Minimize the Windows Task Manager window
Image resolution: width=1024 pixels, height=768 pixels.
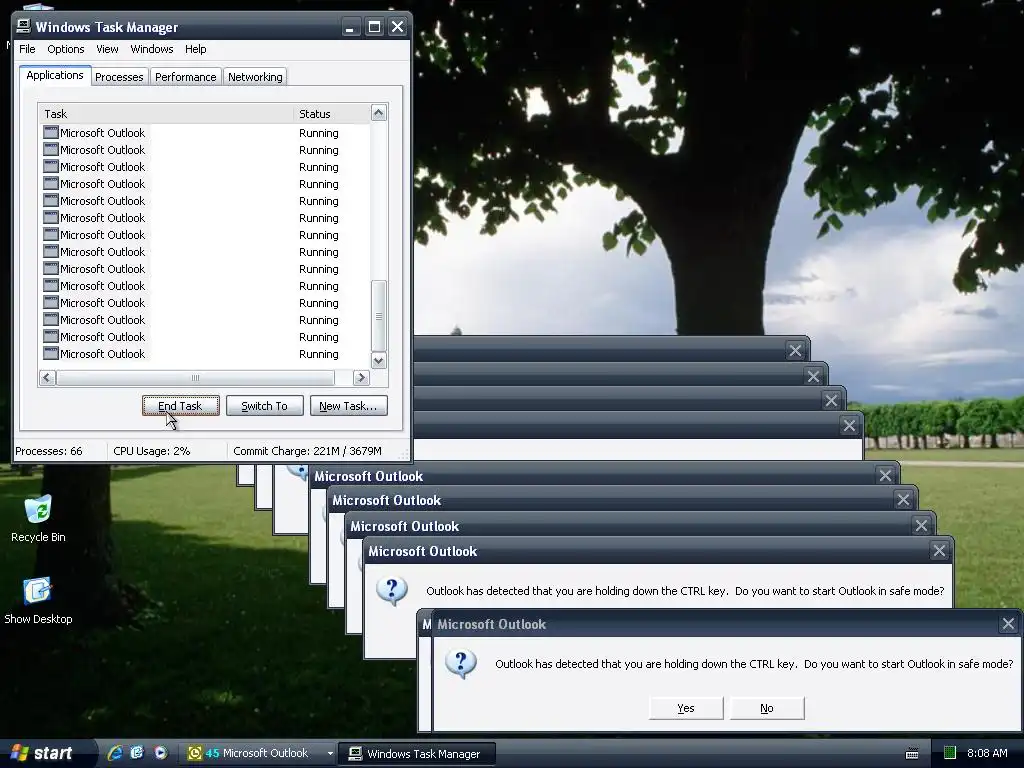pyautogui.click(x=350, y=27)
